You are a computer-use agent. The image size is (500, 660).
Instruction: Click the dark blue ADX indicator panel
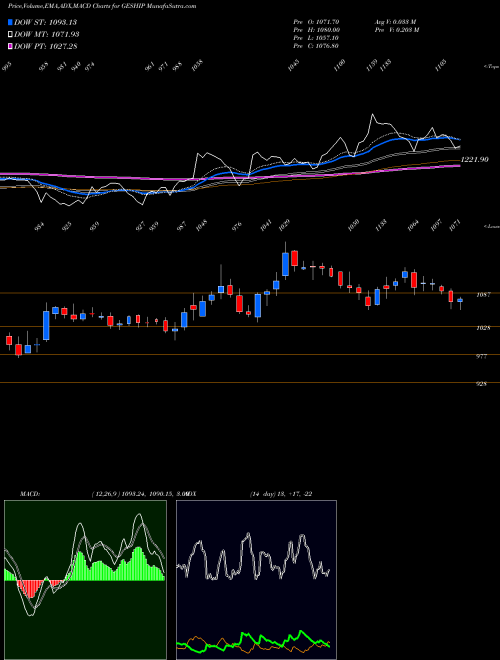tap(256, 580)
